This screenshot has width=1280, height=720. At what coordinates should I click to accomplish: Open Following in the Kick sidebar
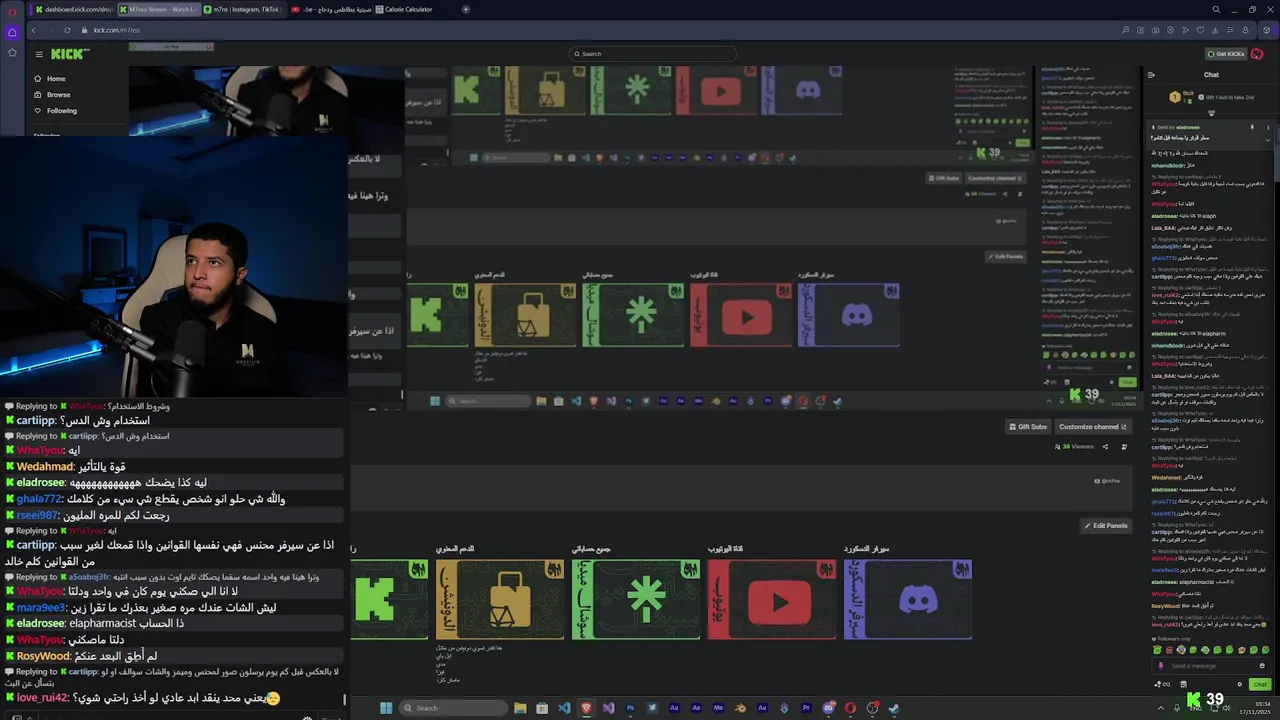pos(55,111)
